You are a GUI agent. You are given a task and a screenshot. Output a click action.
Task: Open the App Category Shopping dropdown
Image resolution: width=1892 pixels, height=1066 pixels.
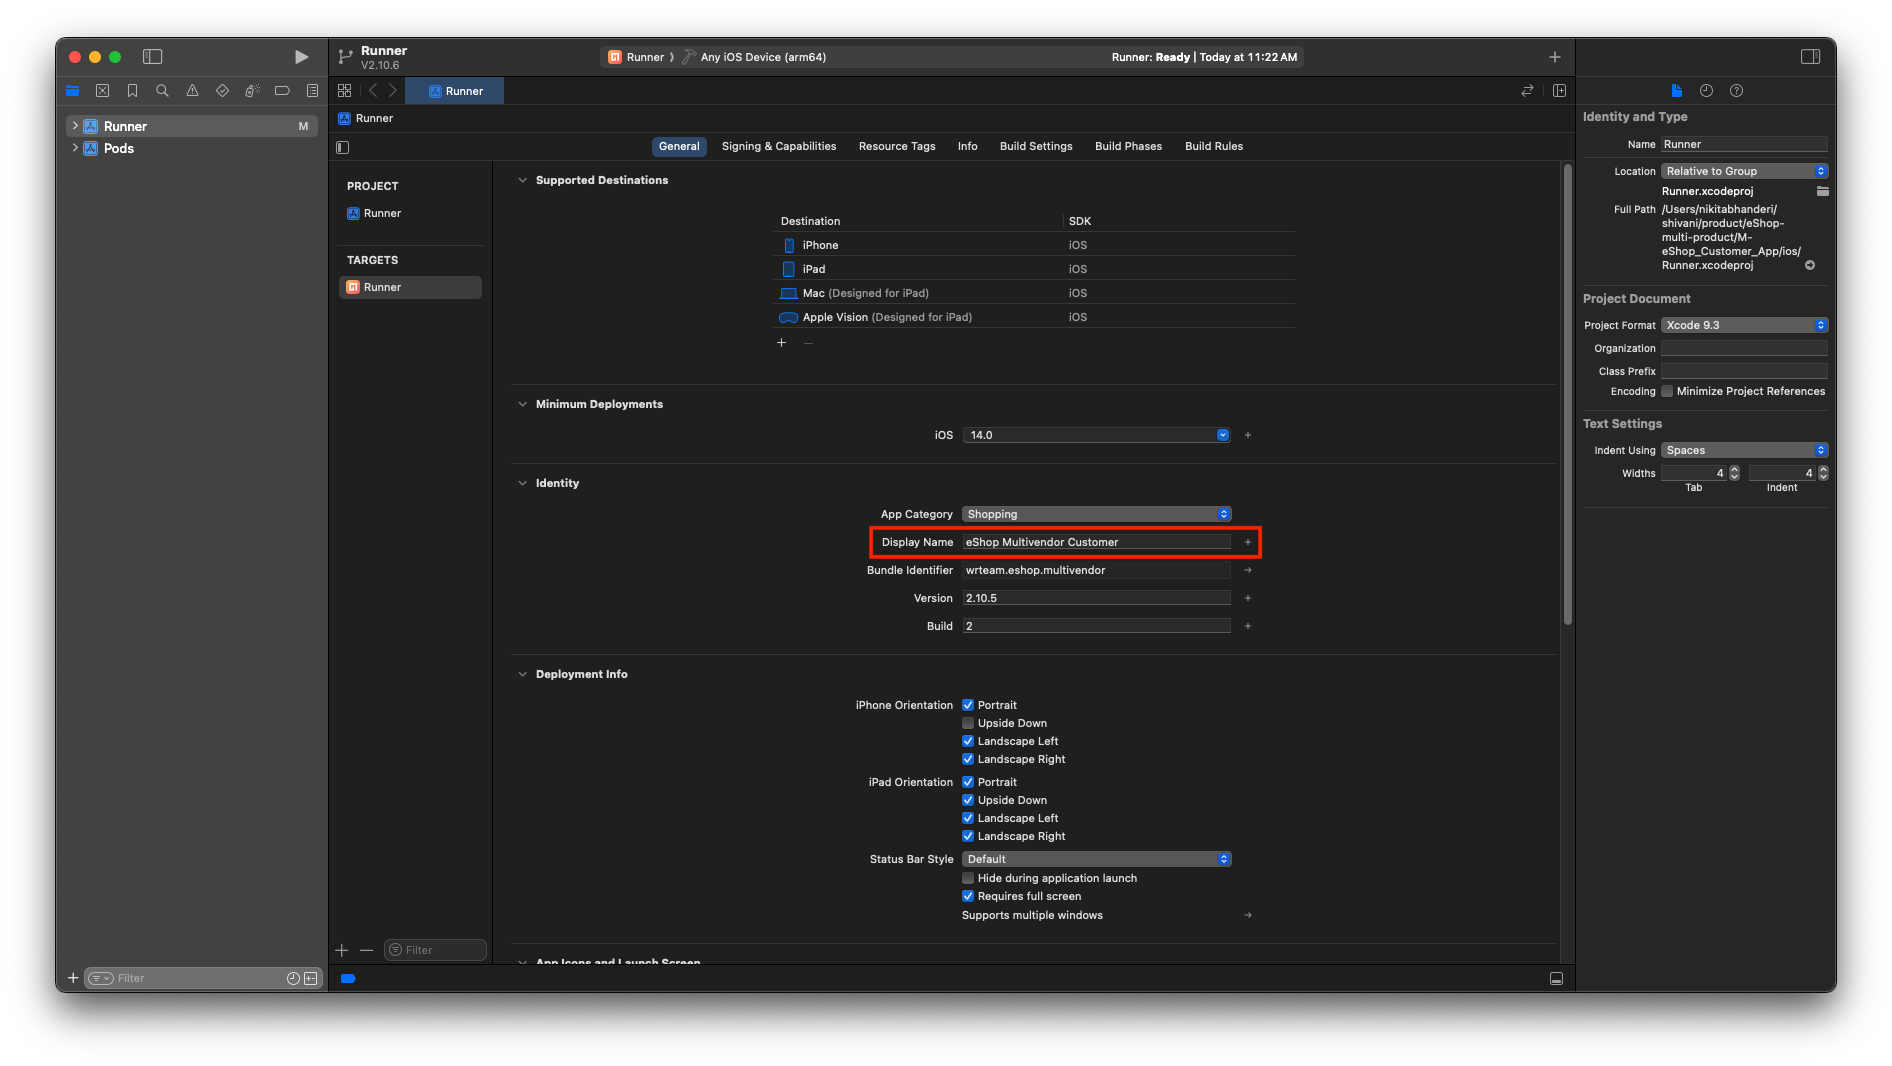point(1096,514)
